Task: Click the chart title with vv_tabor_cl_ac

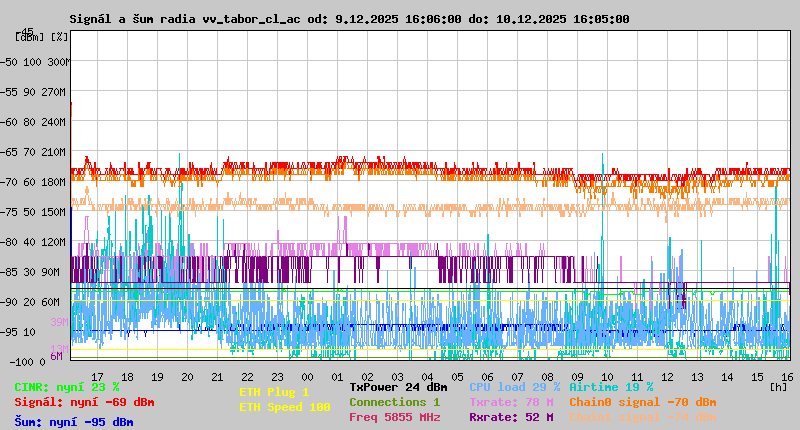Action: point(349,19)
